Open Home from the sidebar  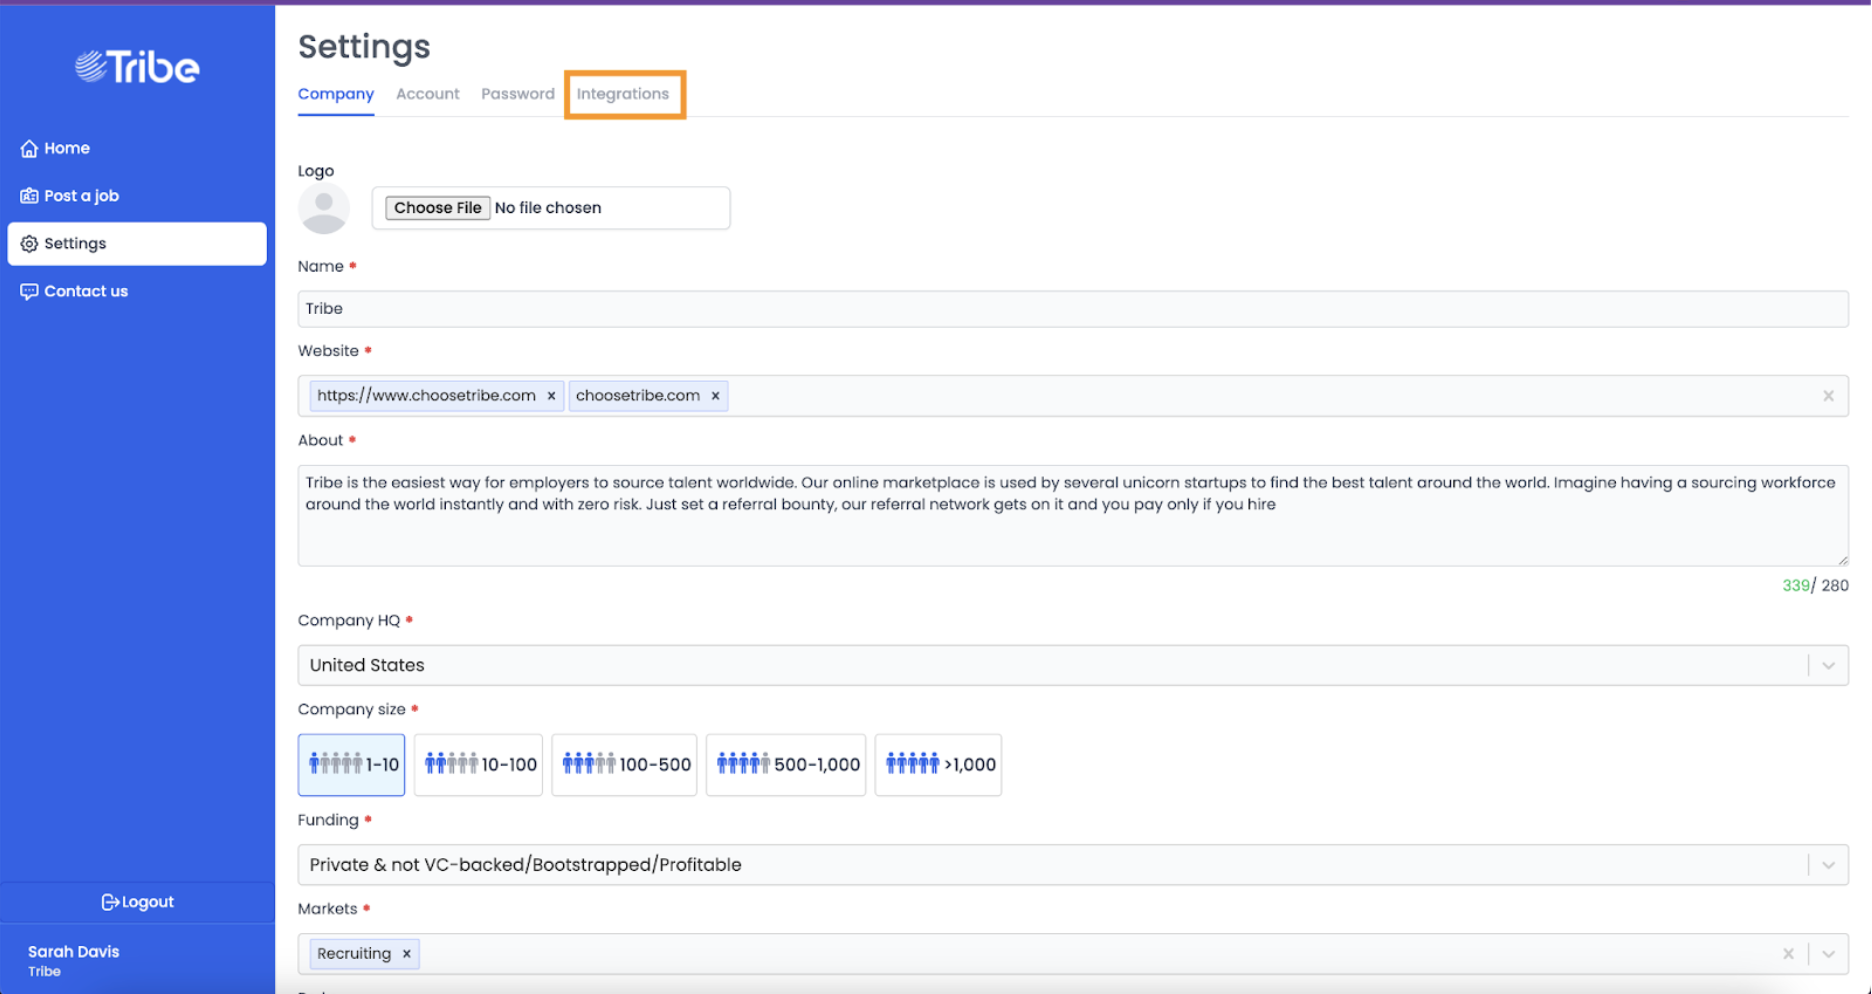pyautogui.click(x=66, y=148)
